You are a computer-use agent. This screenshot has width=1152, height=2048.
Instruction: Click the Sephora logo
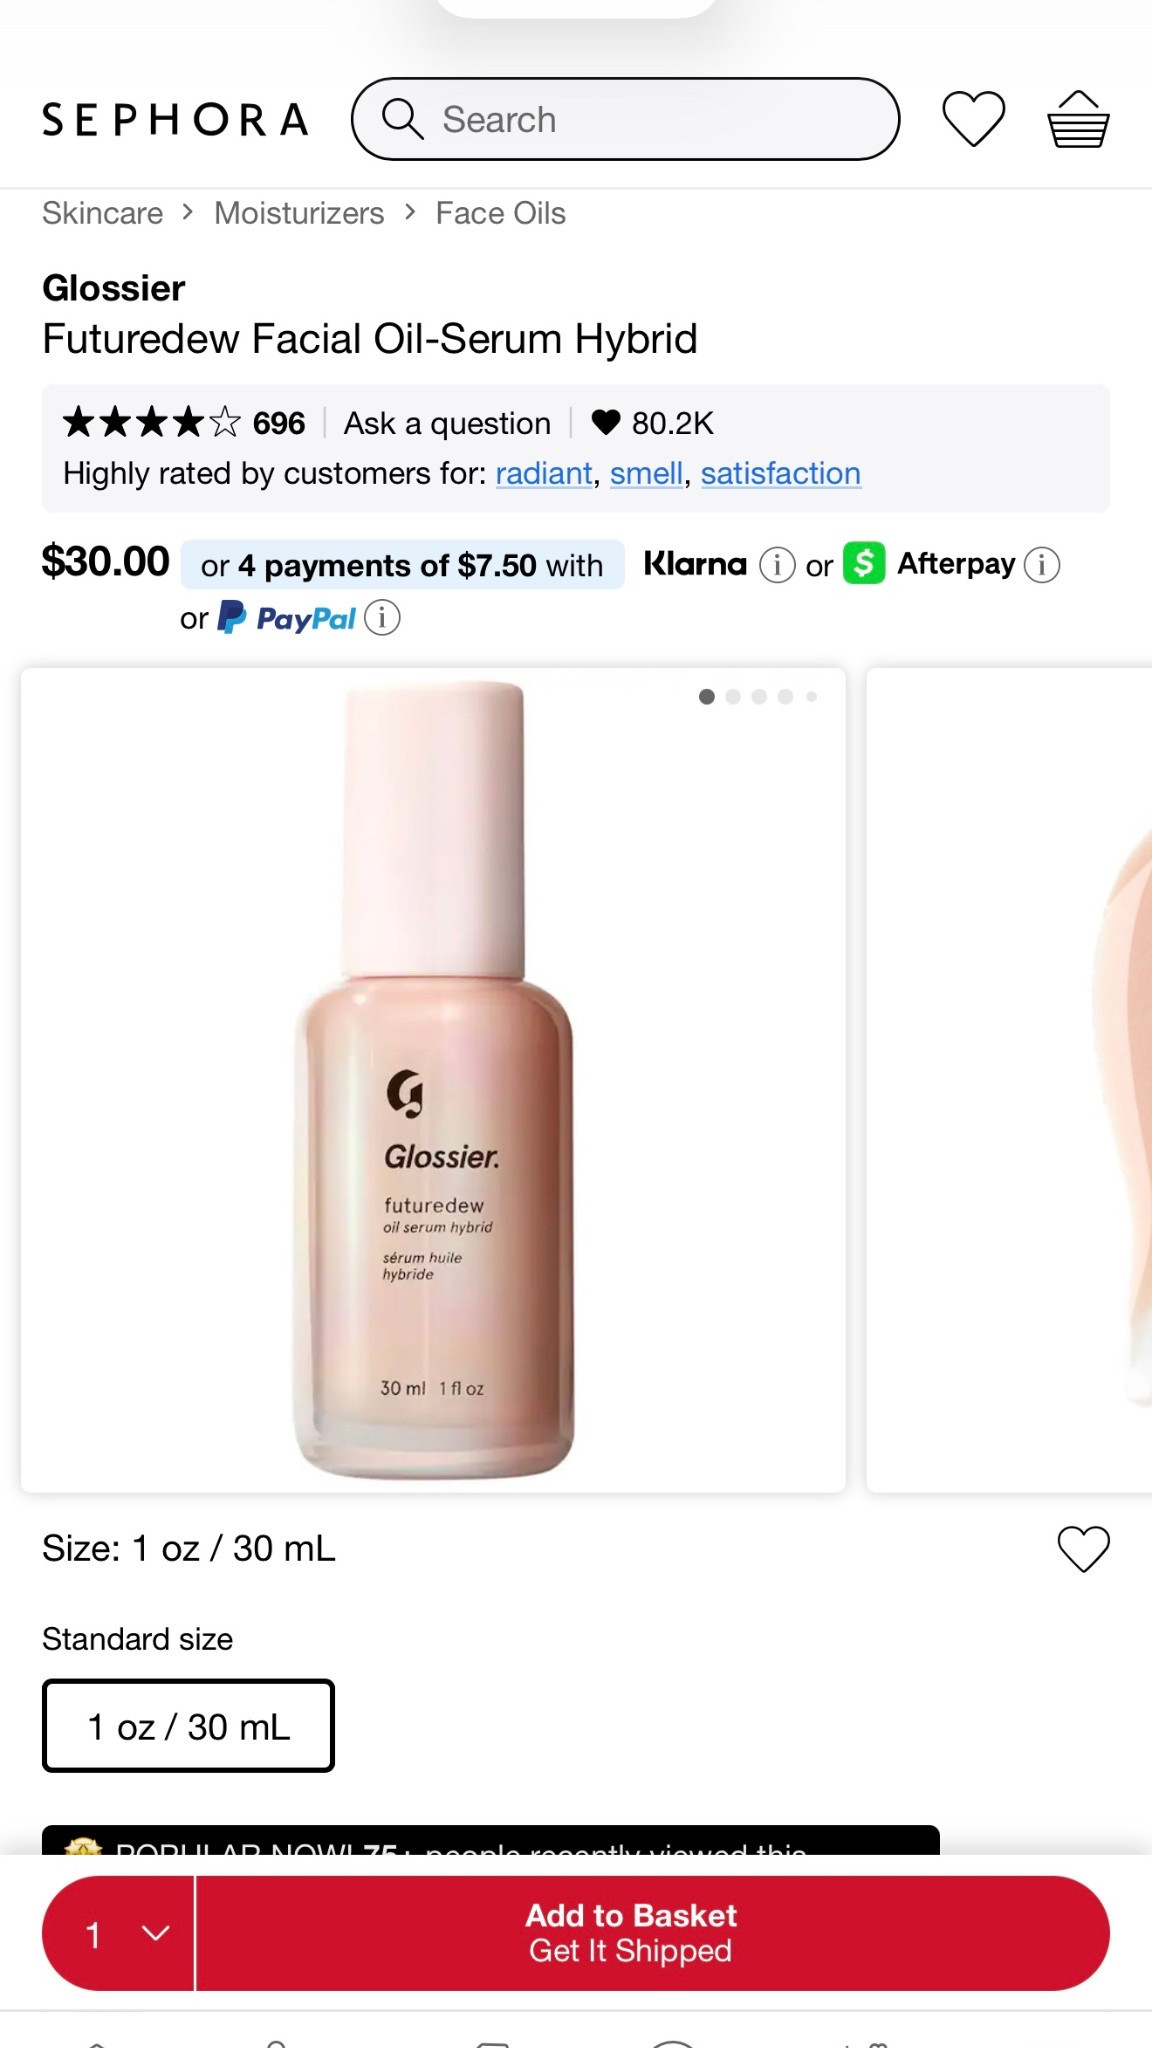pos(175,120)
